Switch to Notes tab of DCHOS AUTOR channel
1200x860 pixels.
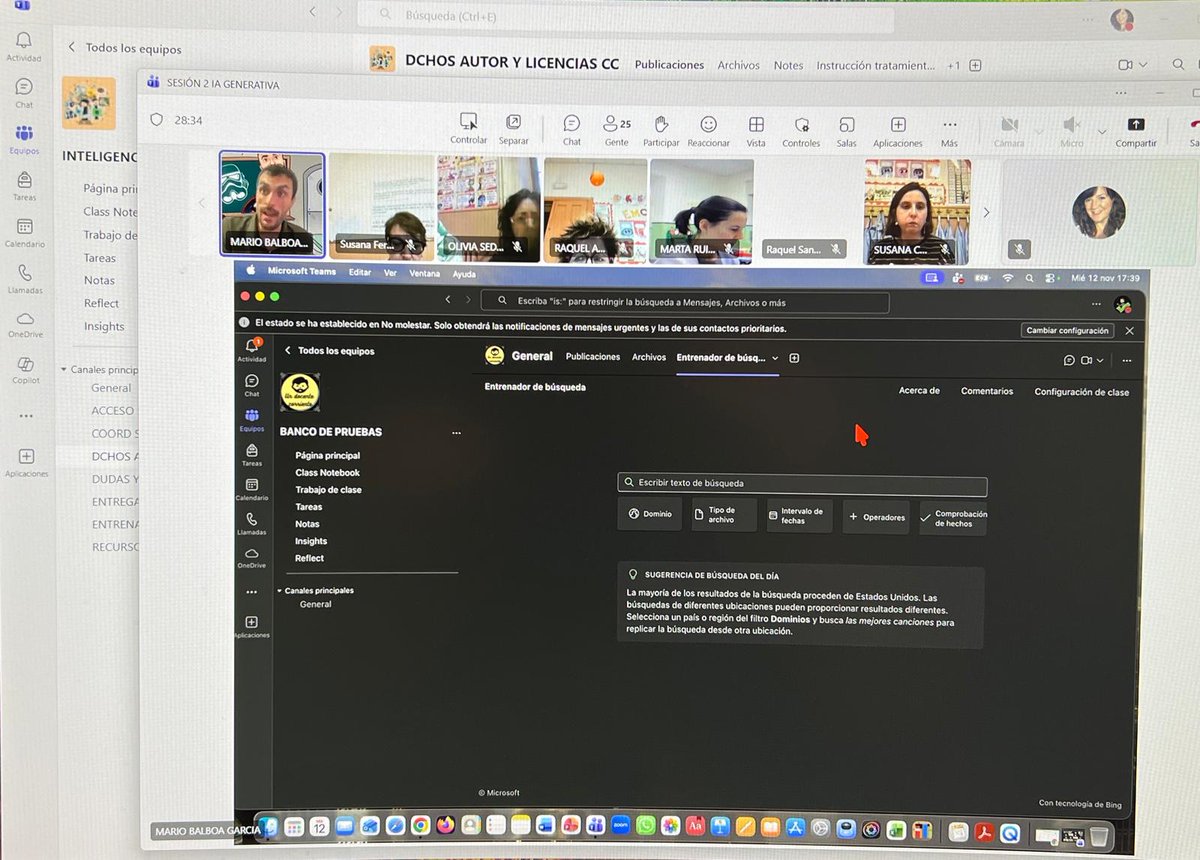[x=788, y=65]
